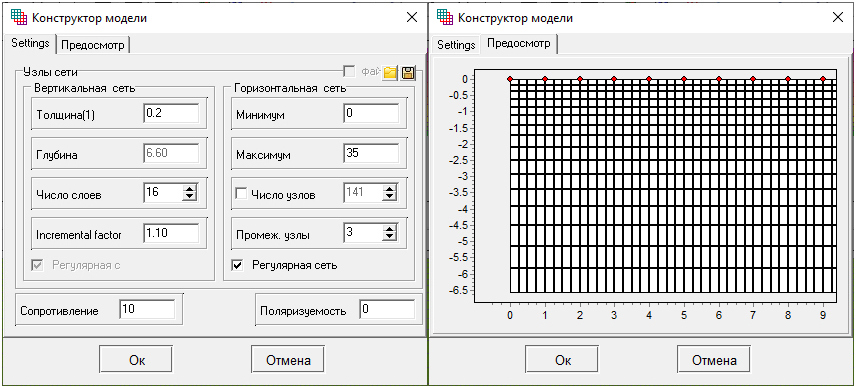The image size is (856, 386).
Task: Click the open file folder icon
Action: [389, 73]
